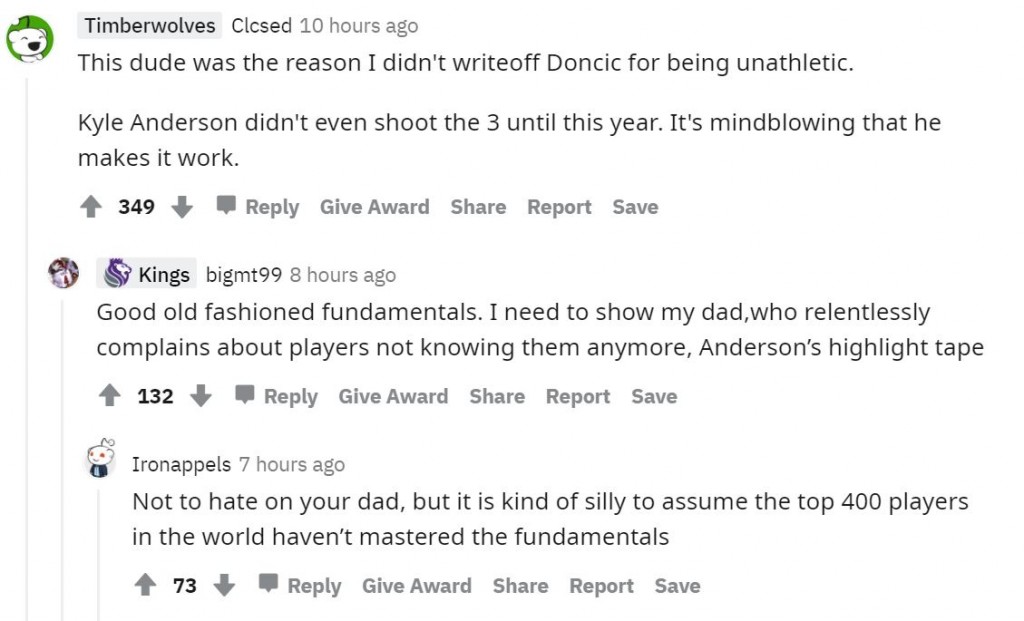Reply to bigmt99's comment
This screenshot has width=1024, height=621.
[x=277, y=396]
